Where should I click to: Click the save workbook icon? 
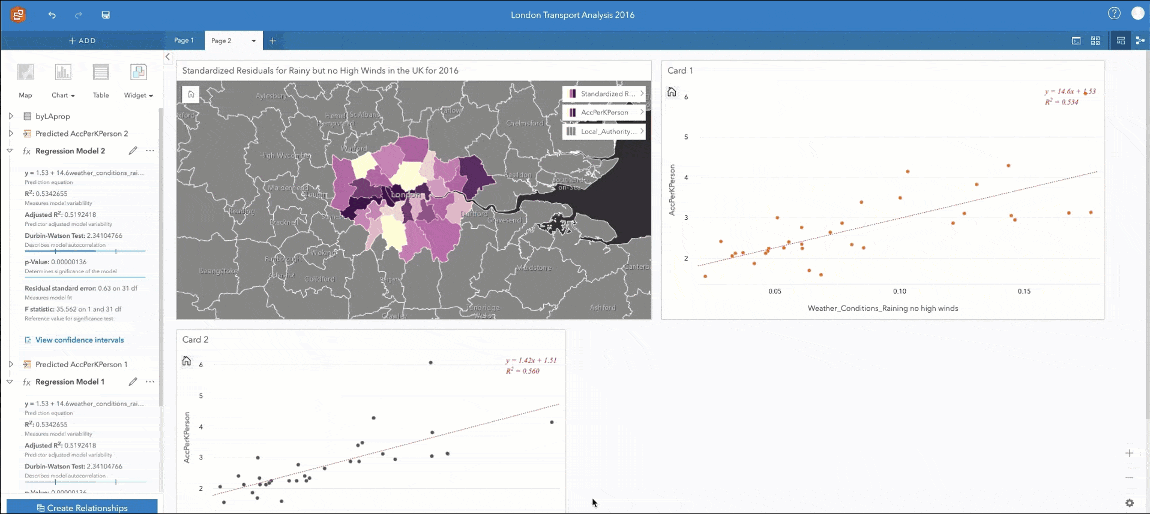coord(106,15)
